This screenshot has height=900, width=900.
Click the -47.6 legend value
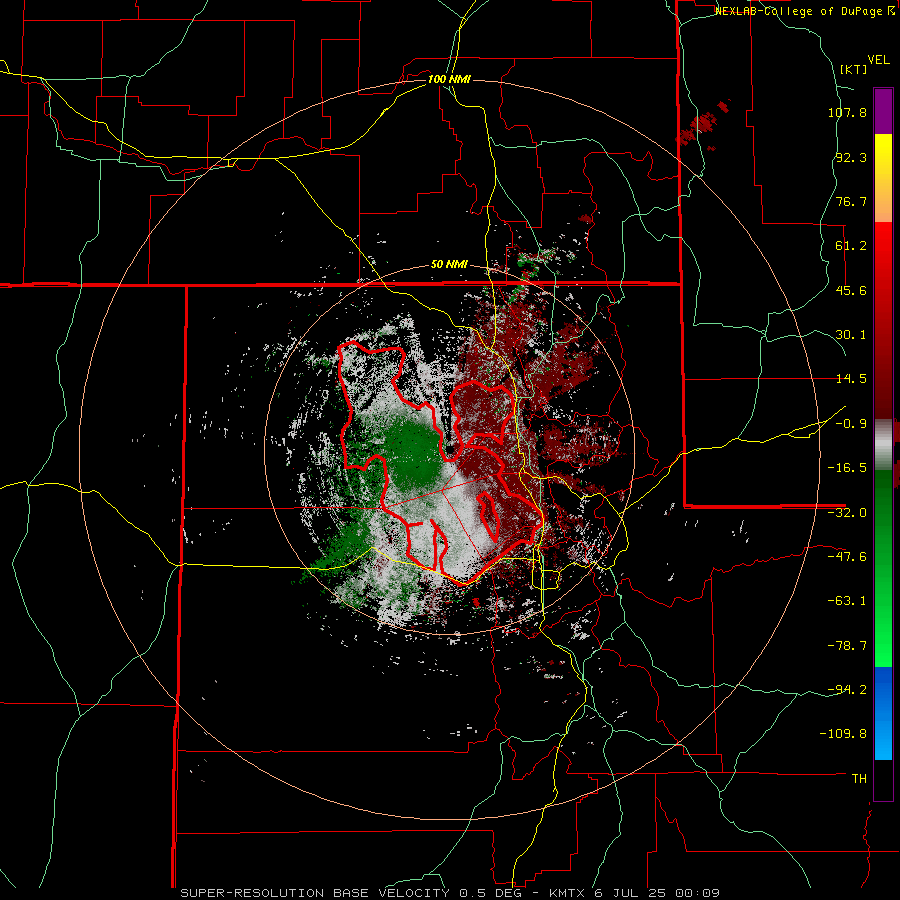(847, 557)
